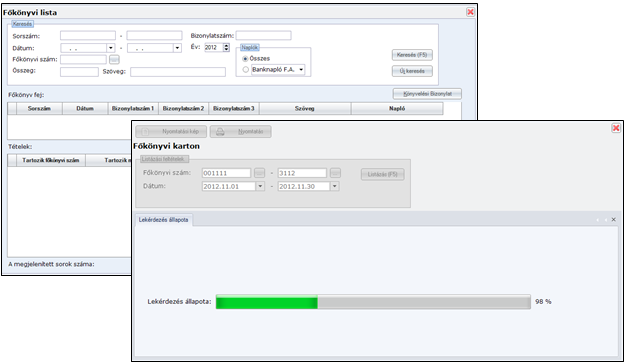Click the Dátum column header in Főkönyv fej

(85, 109)
